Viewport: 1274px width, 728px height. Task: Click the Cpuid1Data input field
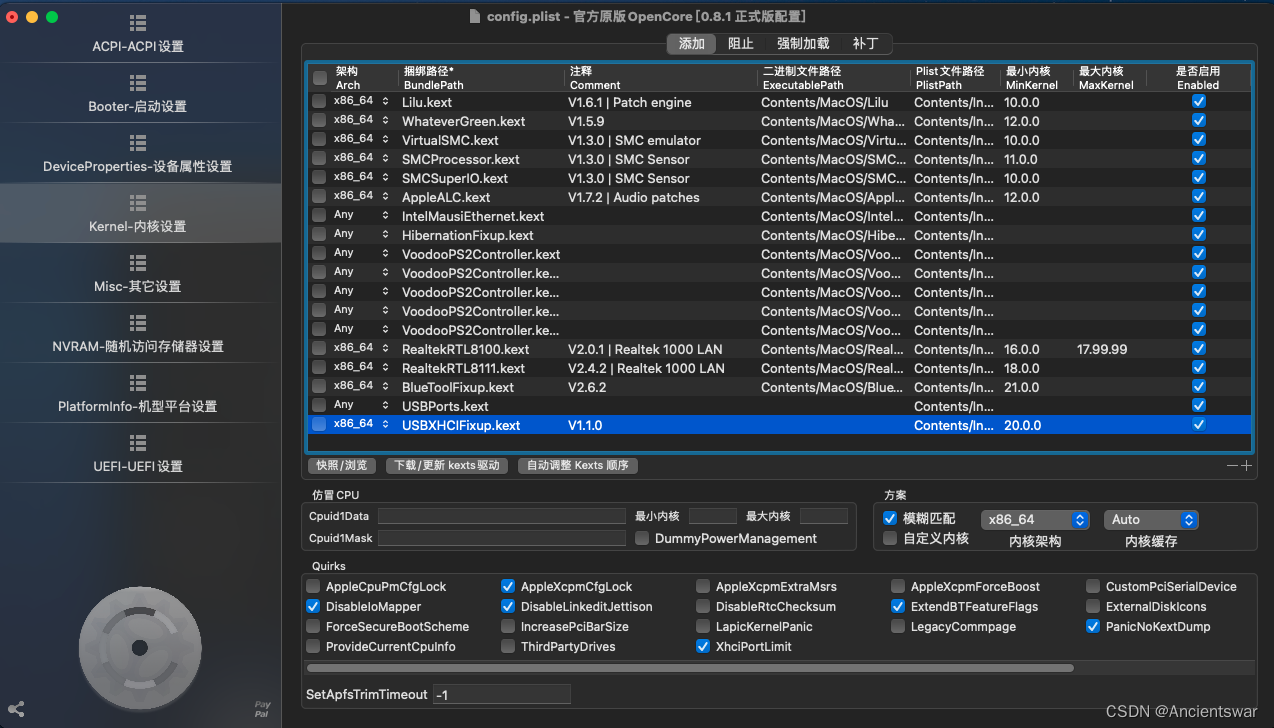[502, 516]
